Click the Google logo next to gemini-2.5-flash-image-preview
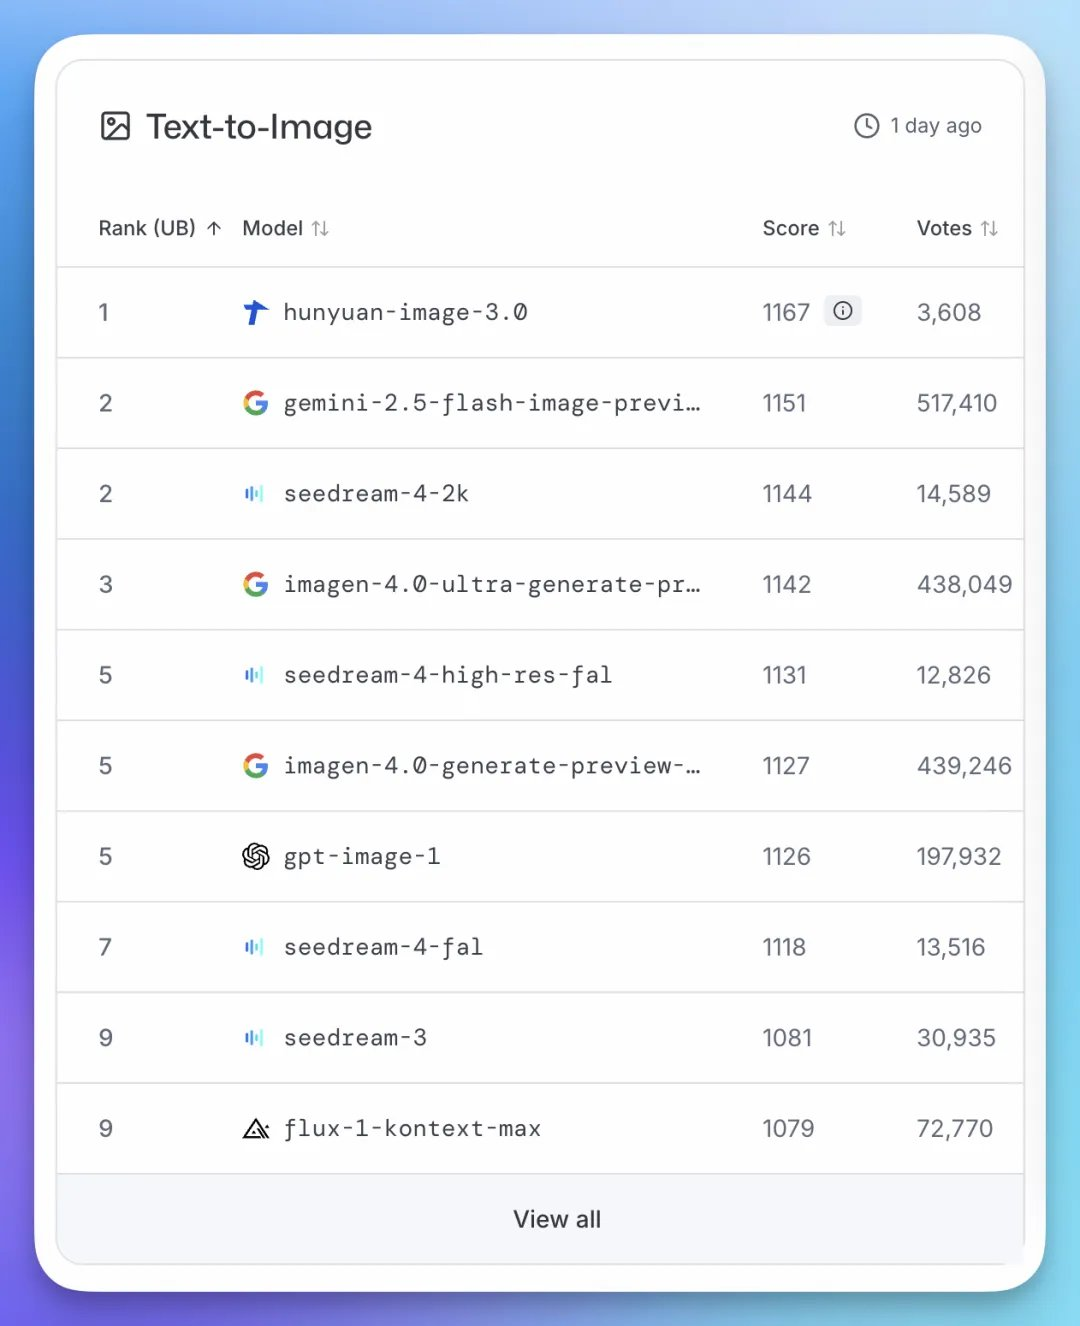This screenshot has width=1080, height=1326. [x=255, y=403]
